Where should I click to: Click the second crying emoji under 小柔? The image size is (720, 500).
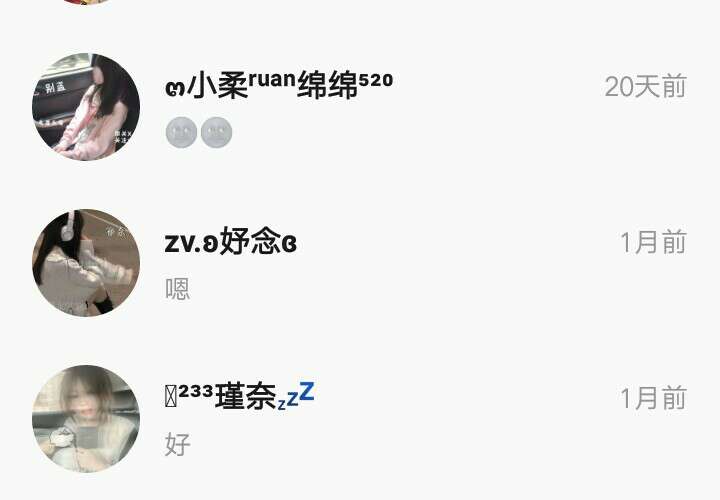click(216, 132)
